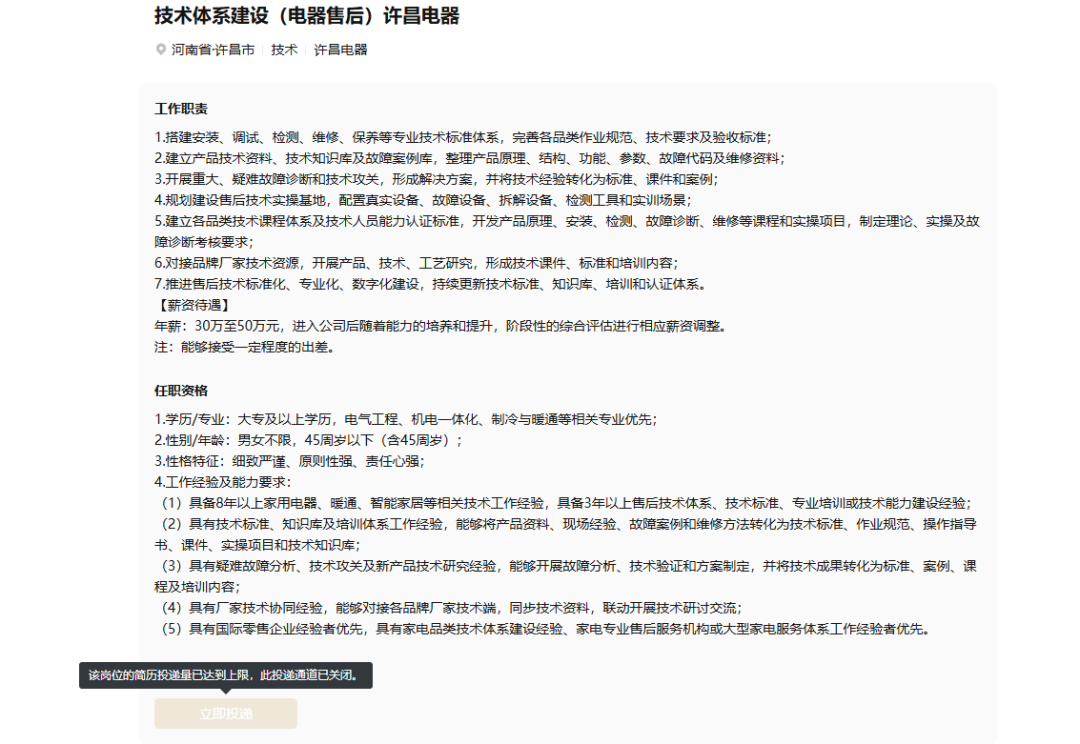Click the line starting 年薪：30万至50万元
This screenshot has width=1080, height=744.
[440, 326]
